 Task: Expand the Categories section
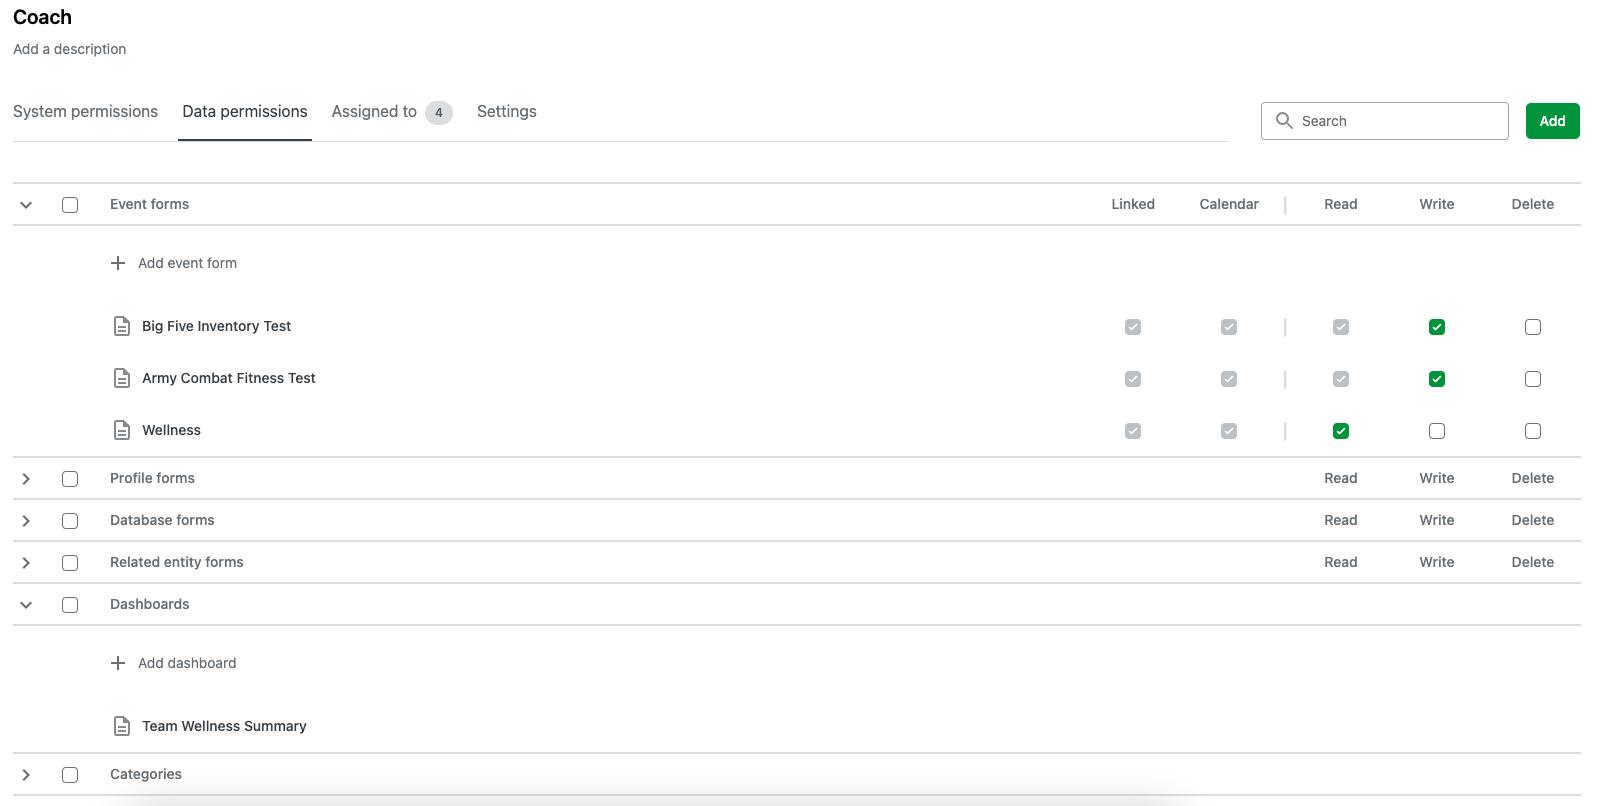[x=26, y=775]
